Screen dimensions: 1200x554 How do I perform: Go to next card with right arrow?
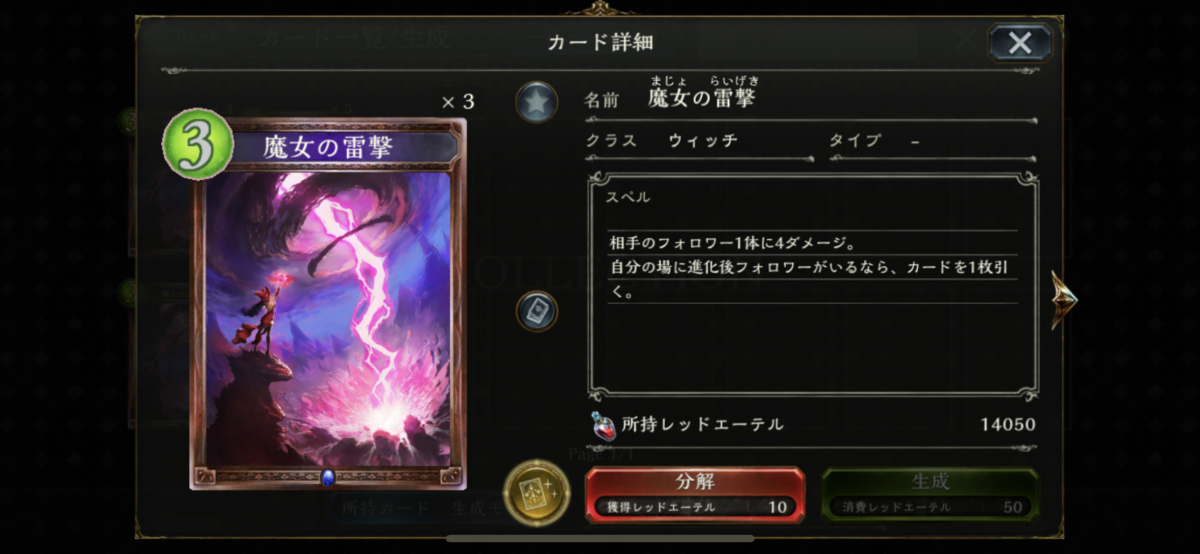(1063, 299)
